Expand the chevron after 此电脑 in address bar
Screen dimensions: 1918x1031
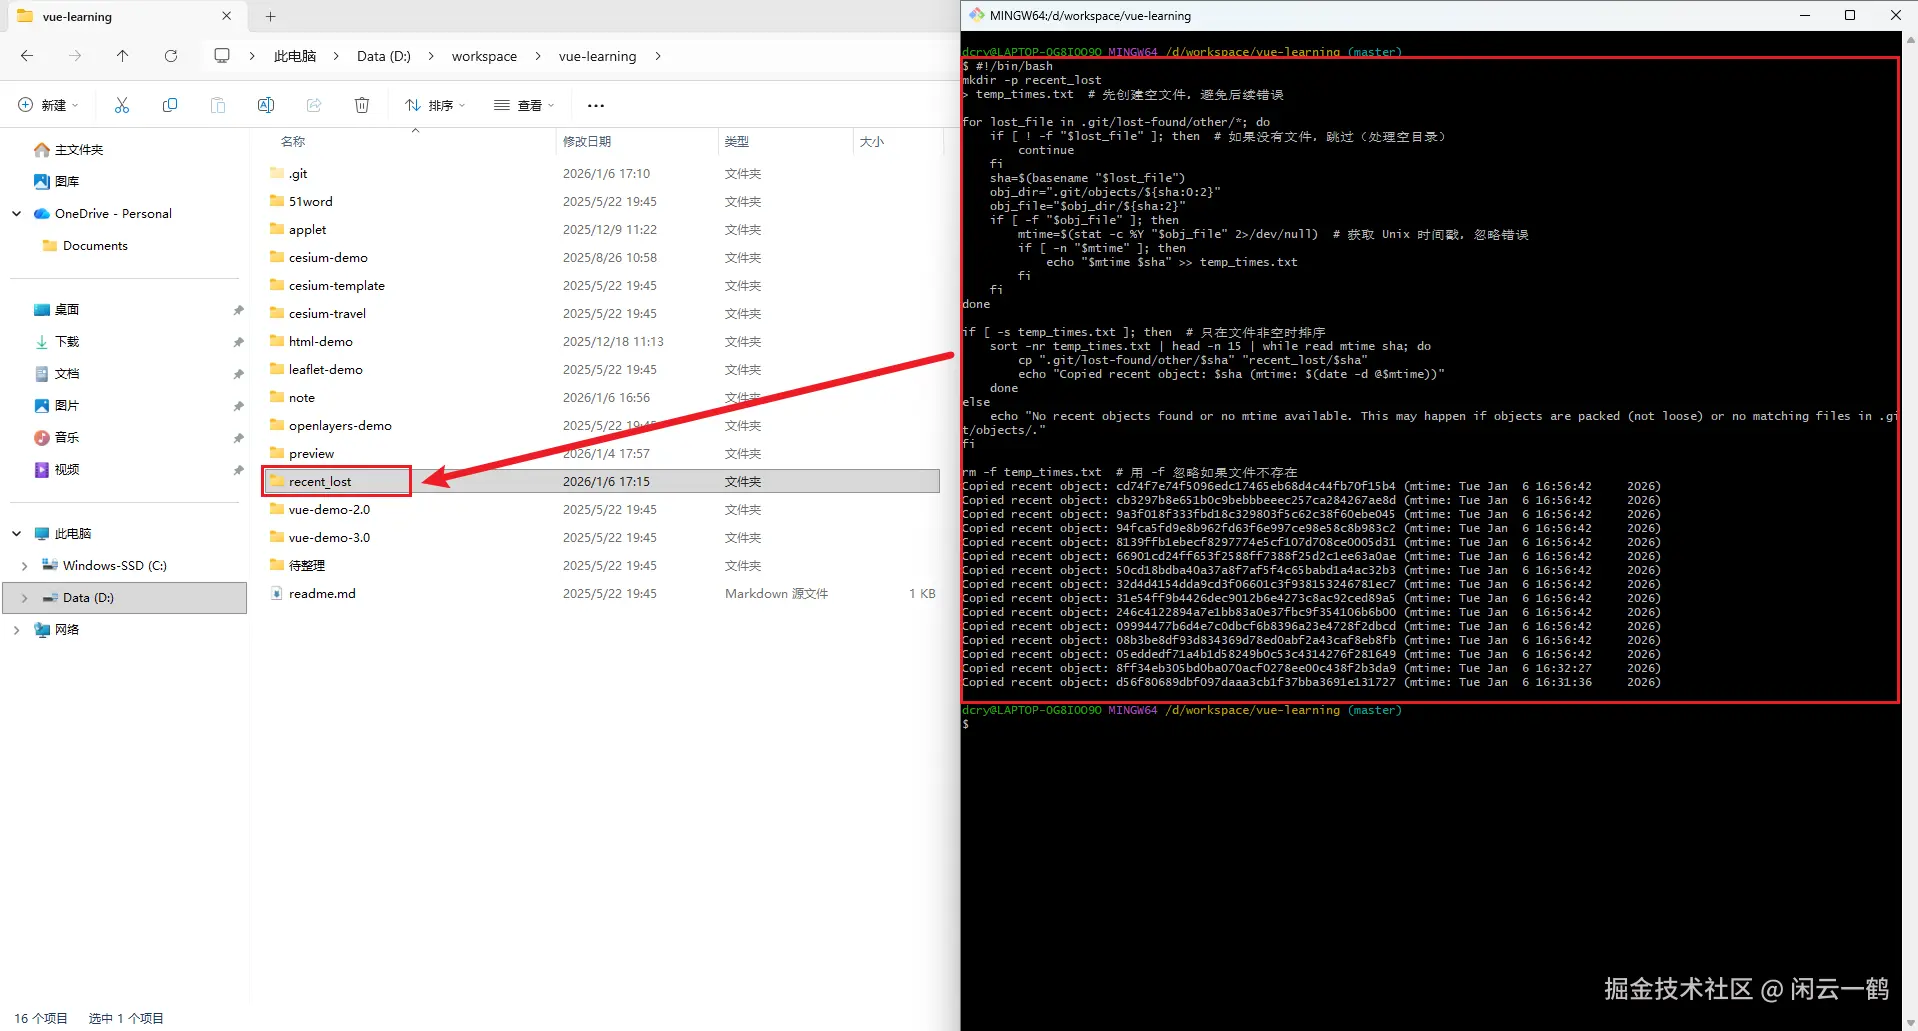pos(336,56)
